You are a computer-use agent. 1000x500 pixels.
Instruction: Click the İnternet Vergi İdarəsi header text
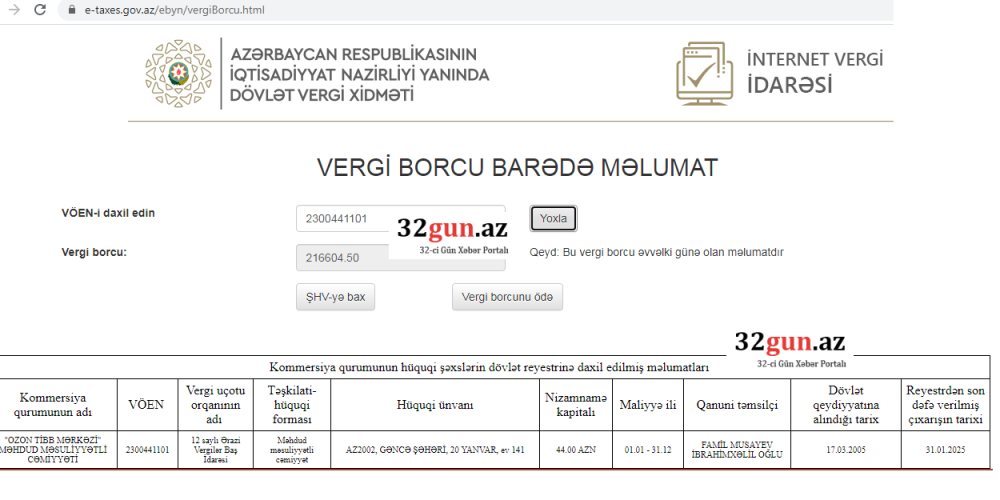point(814,72)
